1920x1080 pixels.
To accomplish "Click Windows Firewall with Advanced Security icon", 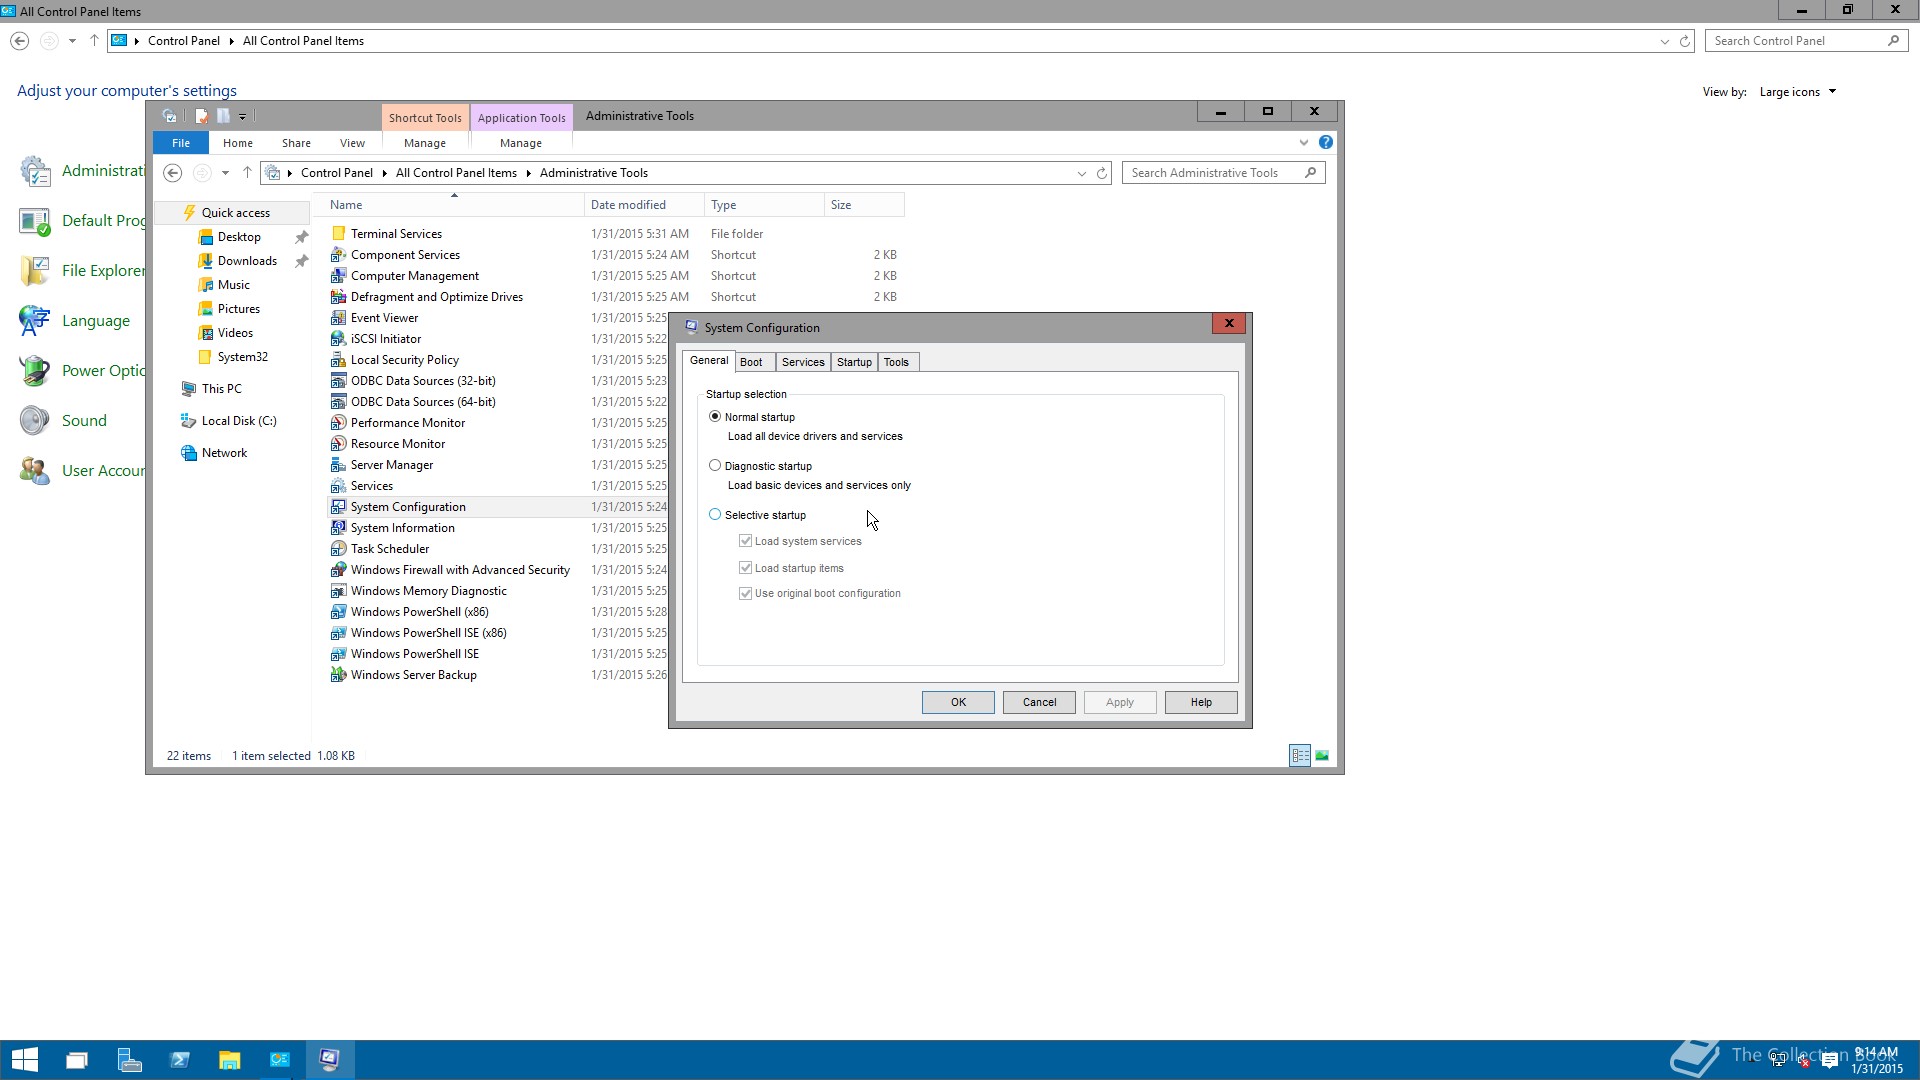I will click(338, 570).
